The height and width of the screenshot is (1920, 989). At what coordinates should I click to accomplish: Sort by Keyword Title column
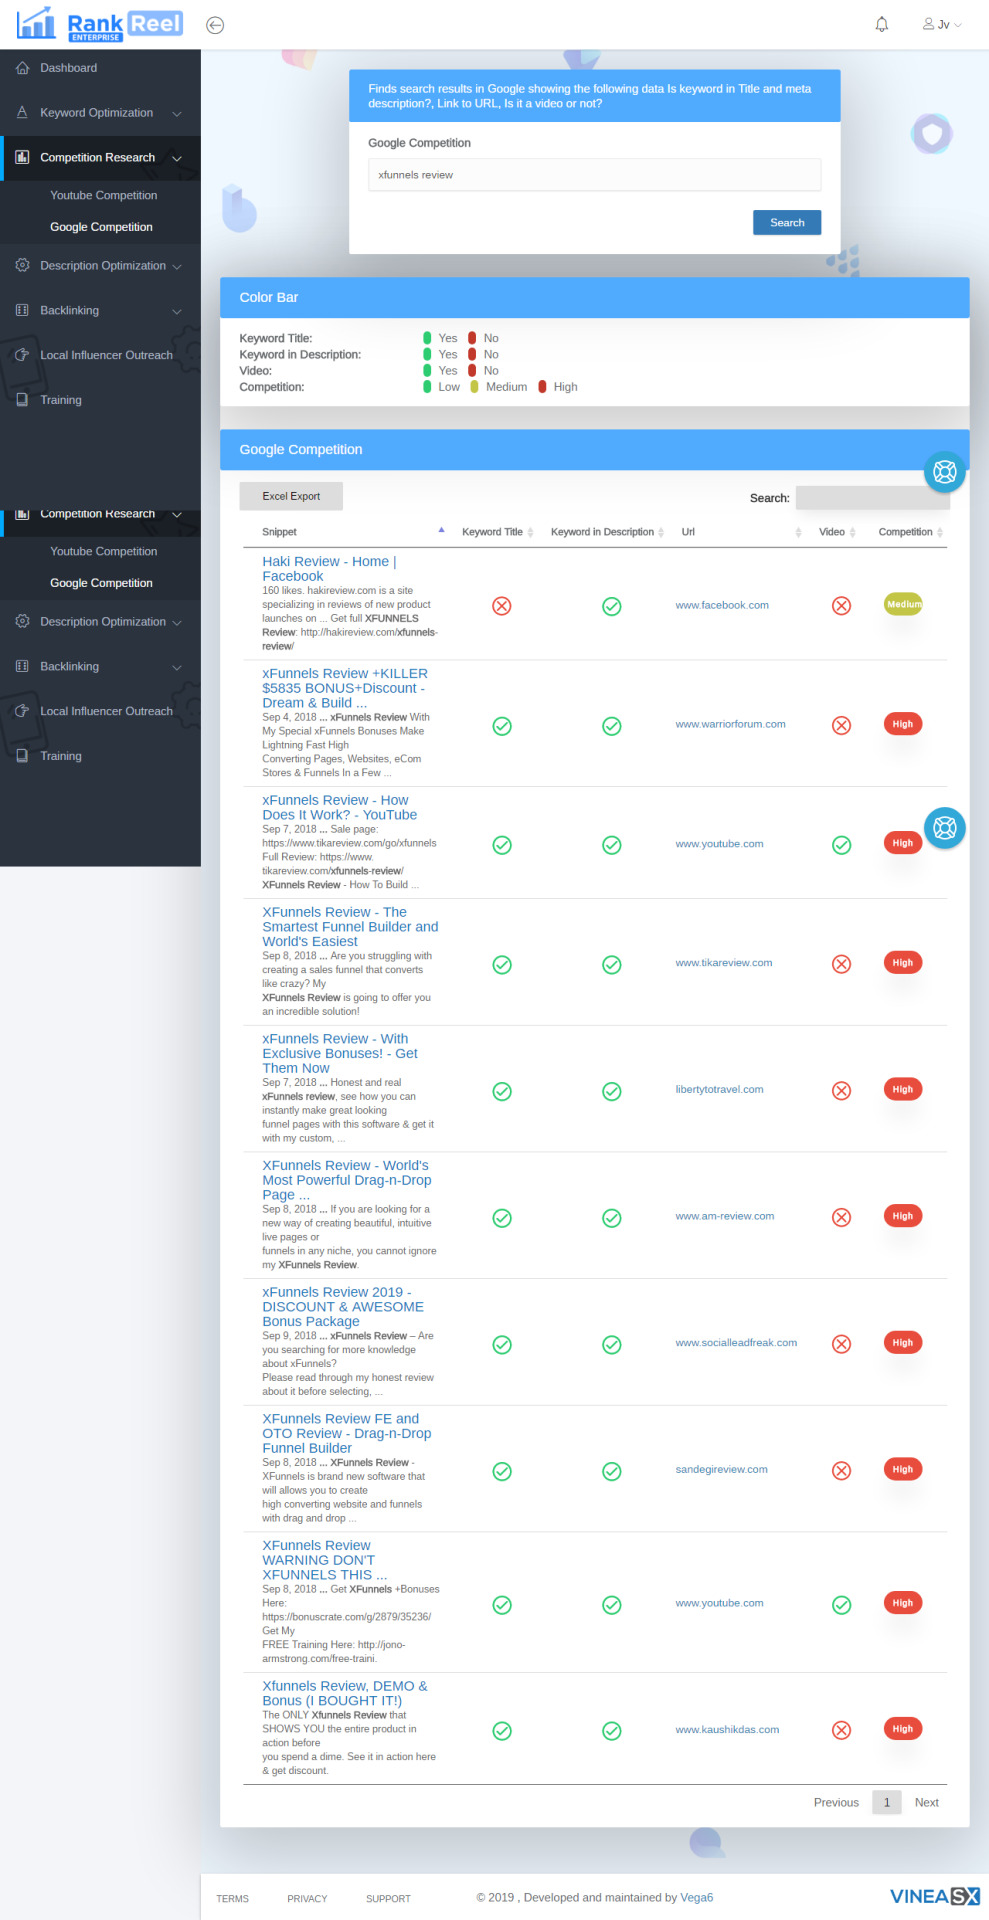tap(492, 532)
